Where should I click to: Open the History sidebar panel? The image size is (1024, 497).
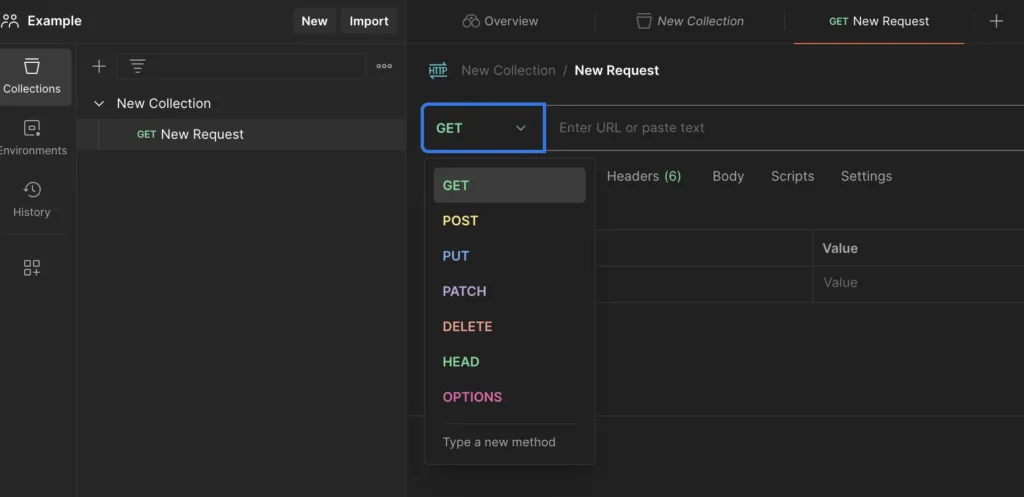32,200
